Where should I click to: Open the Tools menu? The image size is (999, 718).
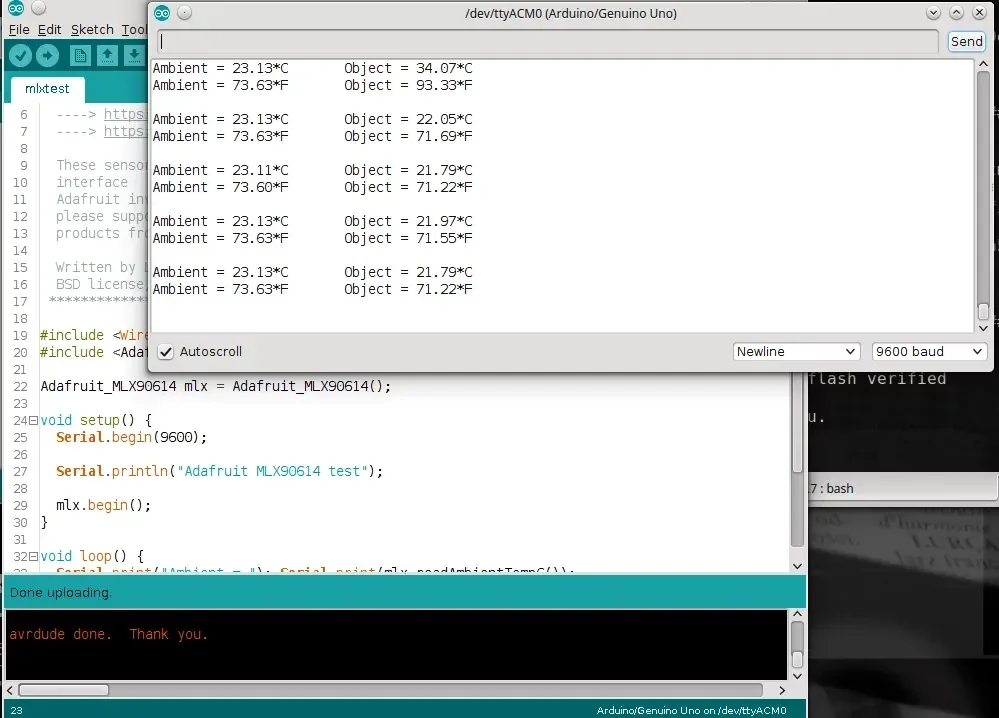pos(134,29)
